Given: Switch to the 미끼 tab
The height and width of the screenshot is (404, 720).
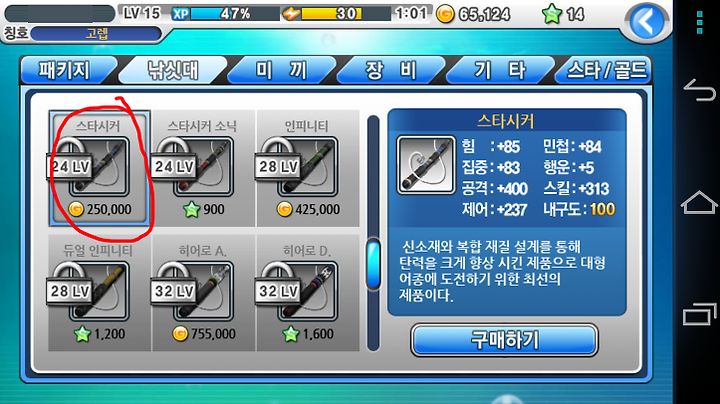Looking at the screenshot, I should point(281,70).
